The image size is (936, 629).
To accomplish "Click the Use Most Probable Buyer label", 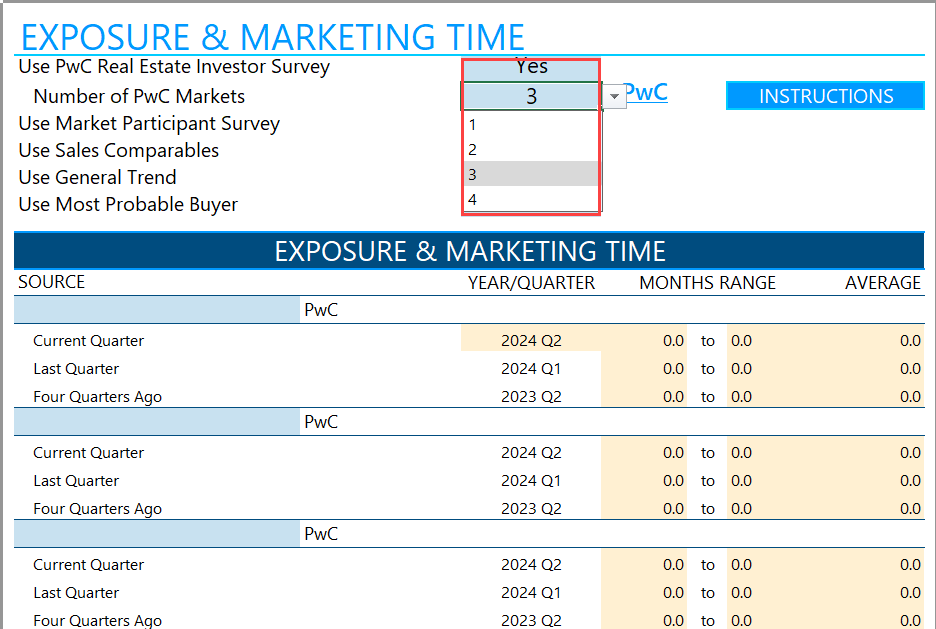I will (128, 205).
